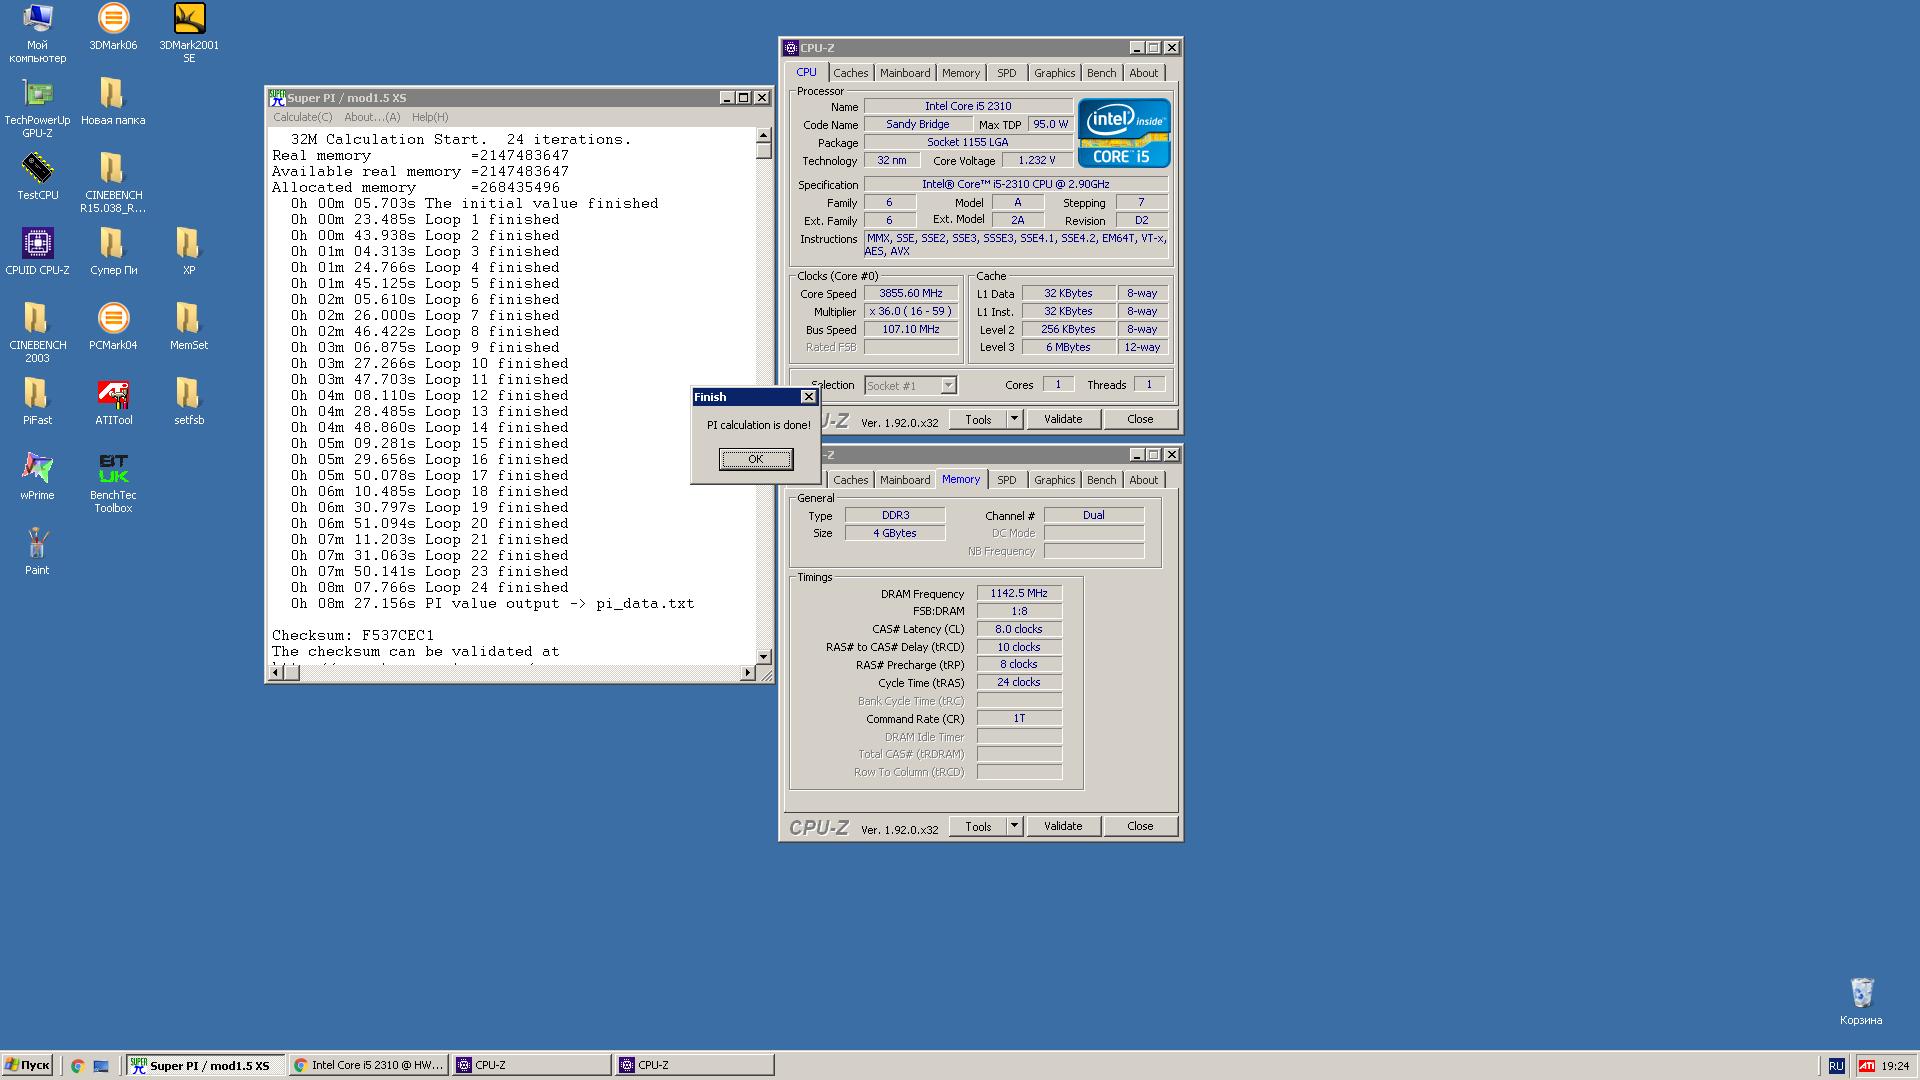Switch to Graphics tab in top CPU-Z

pyautogui.click(x=1054, y=73)
